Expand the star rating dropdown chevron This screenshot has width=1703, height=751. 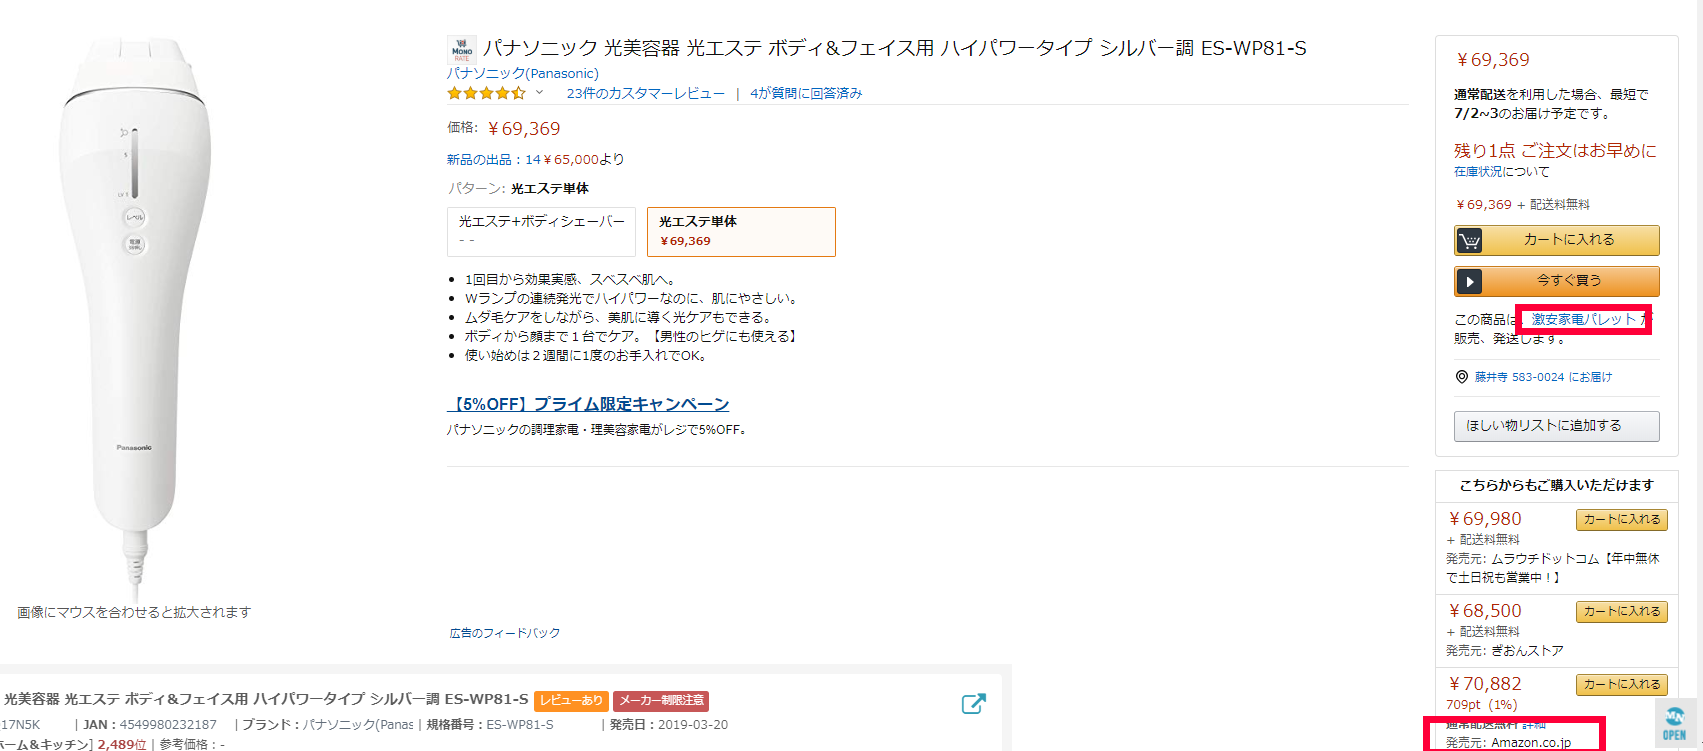click(539, 93)
